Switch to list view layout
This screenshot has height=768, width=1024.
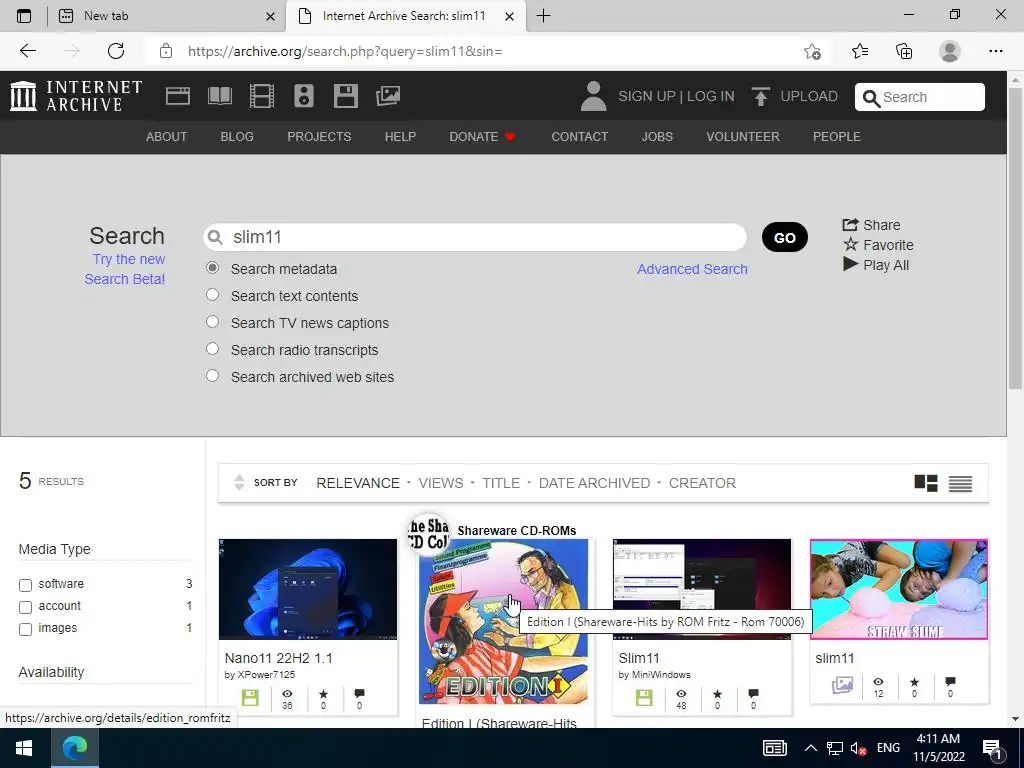(x=960, y=483)
